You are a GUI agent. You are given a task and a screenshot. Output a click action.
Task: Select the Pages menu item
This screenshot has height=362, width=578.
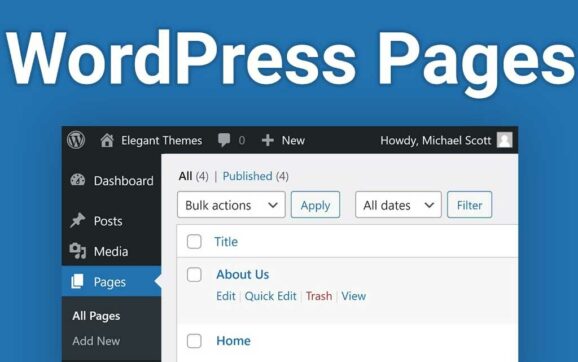click(x=111, y=282)
